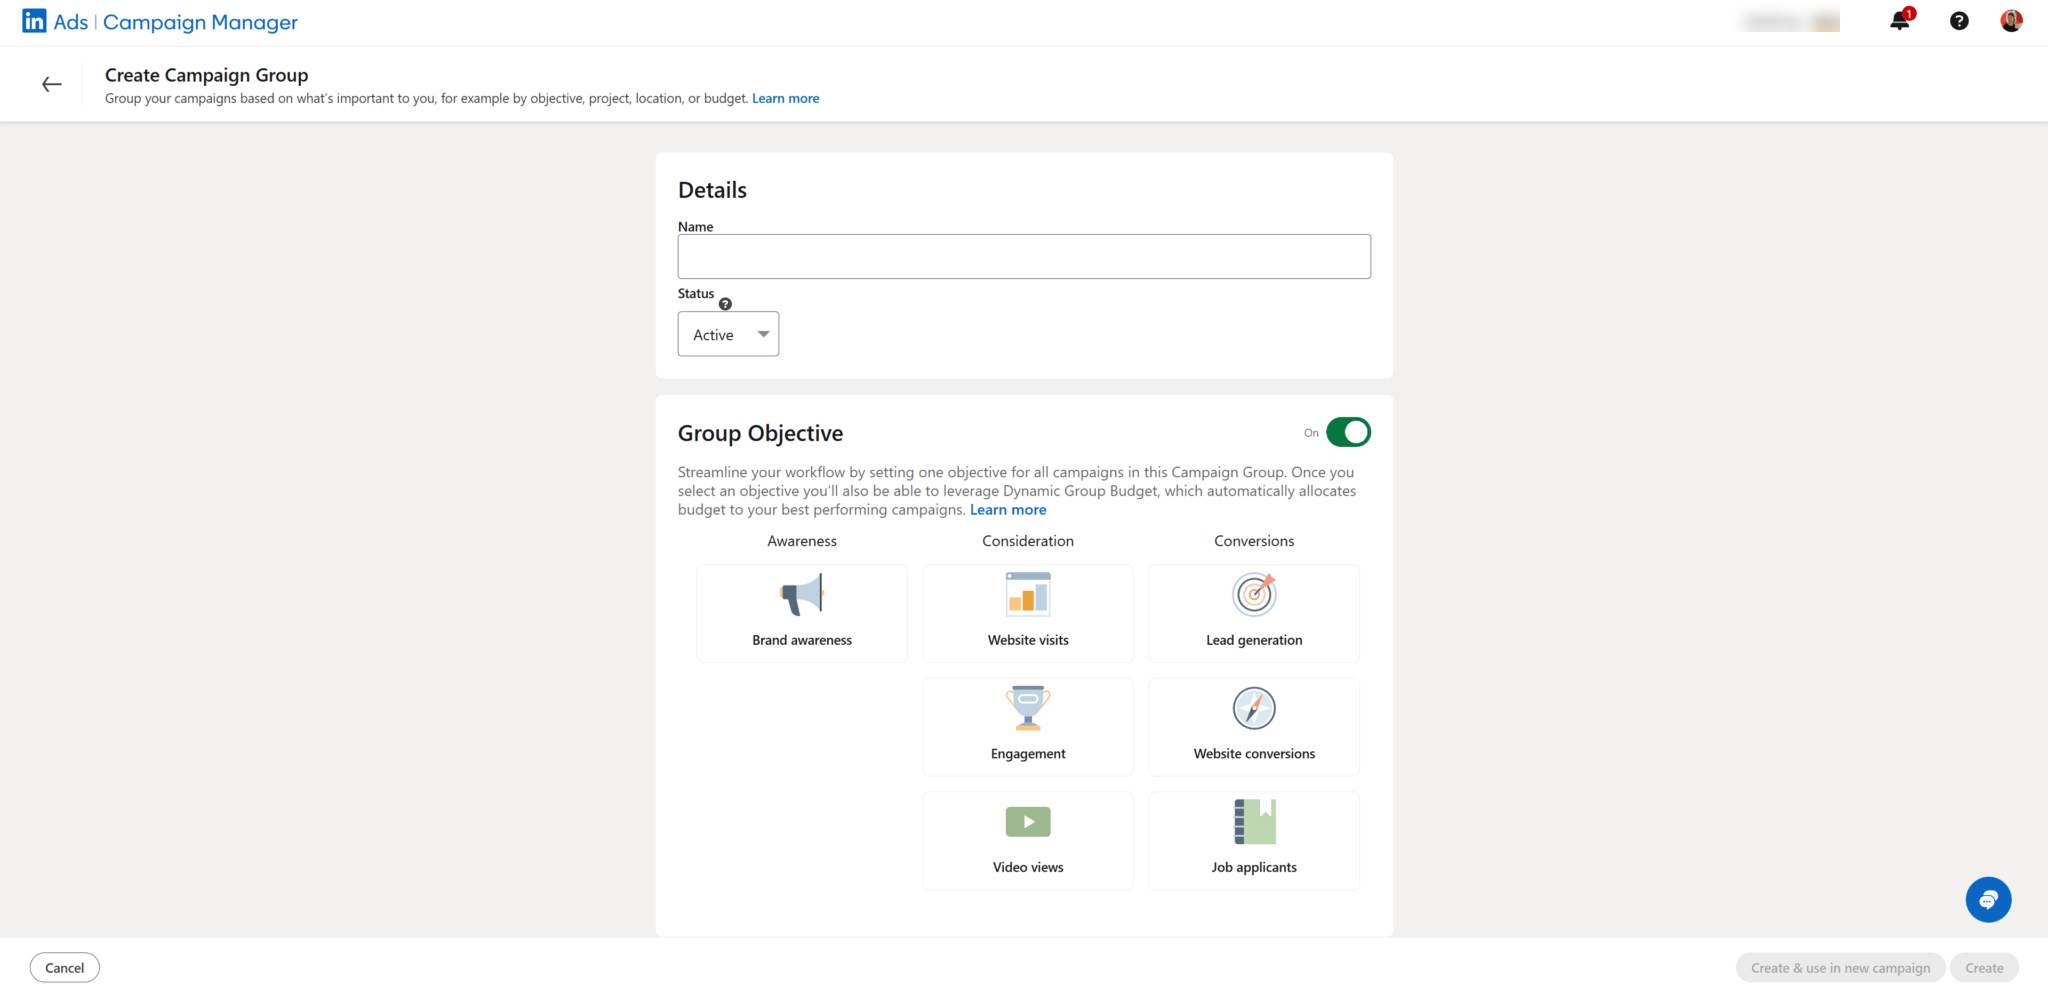Select the Lead generation target icon
The image size is (2048, 993).
pyautogui.click(x=1254, y=594)
